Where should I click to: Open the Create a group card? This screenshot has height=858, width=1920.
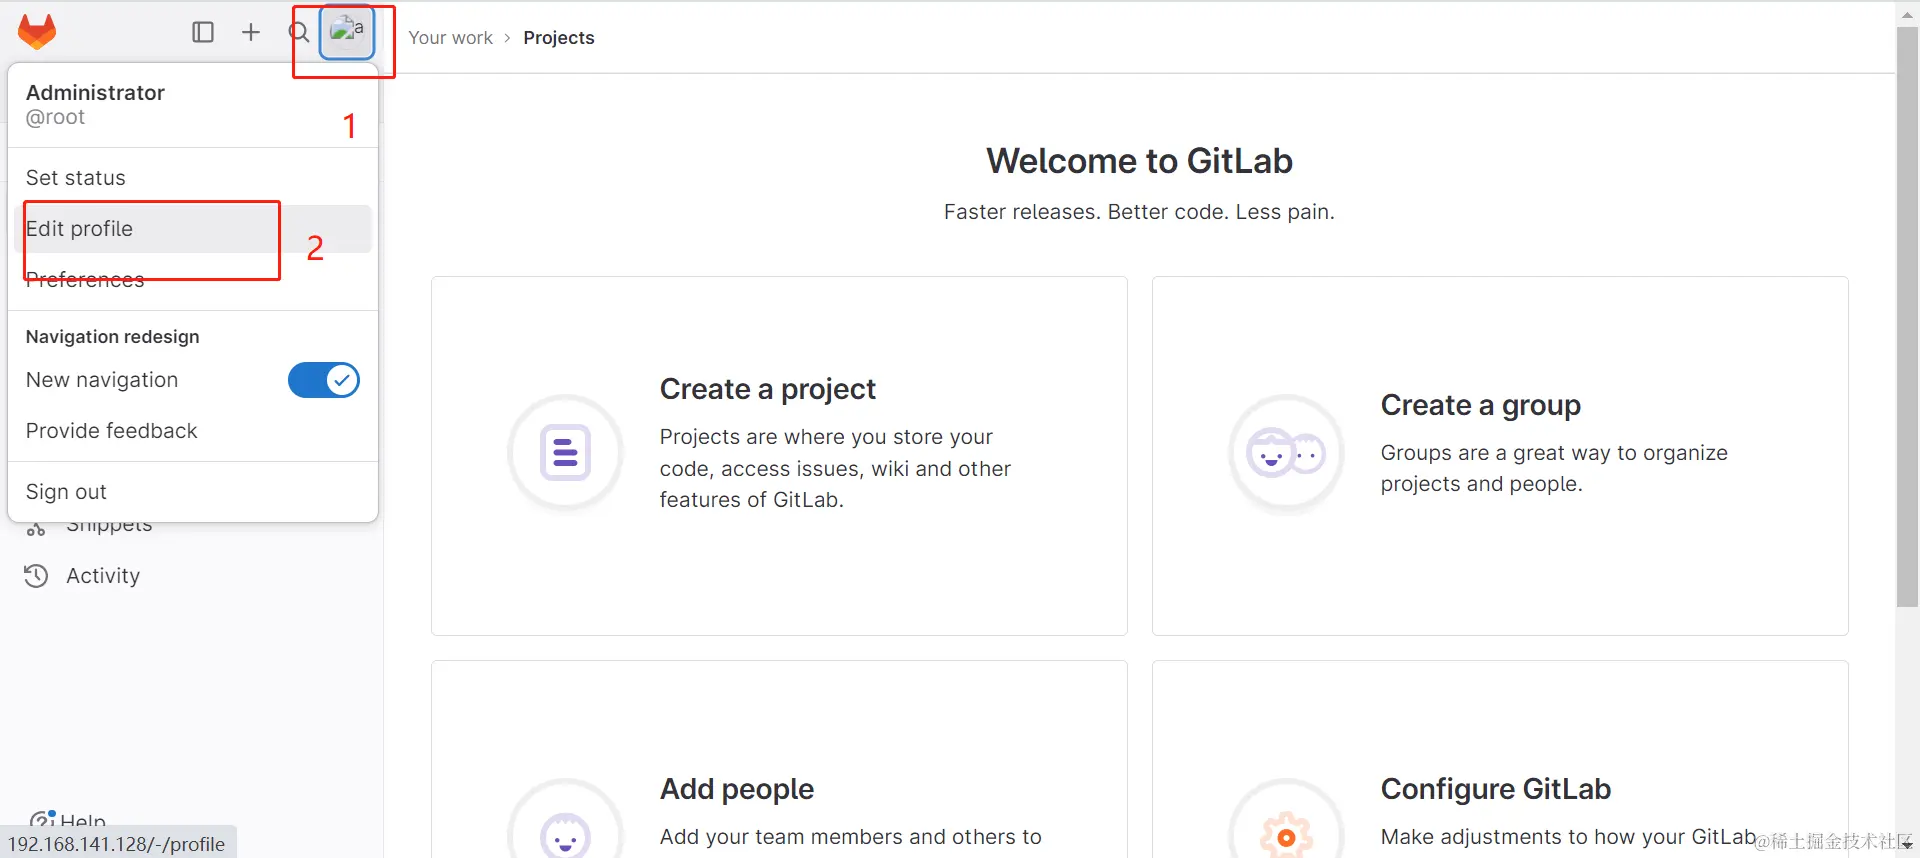coord(1500,456)
